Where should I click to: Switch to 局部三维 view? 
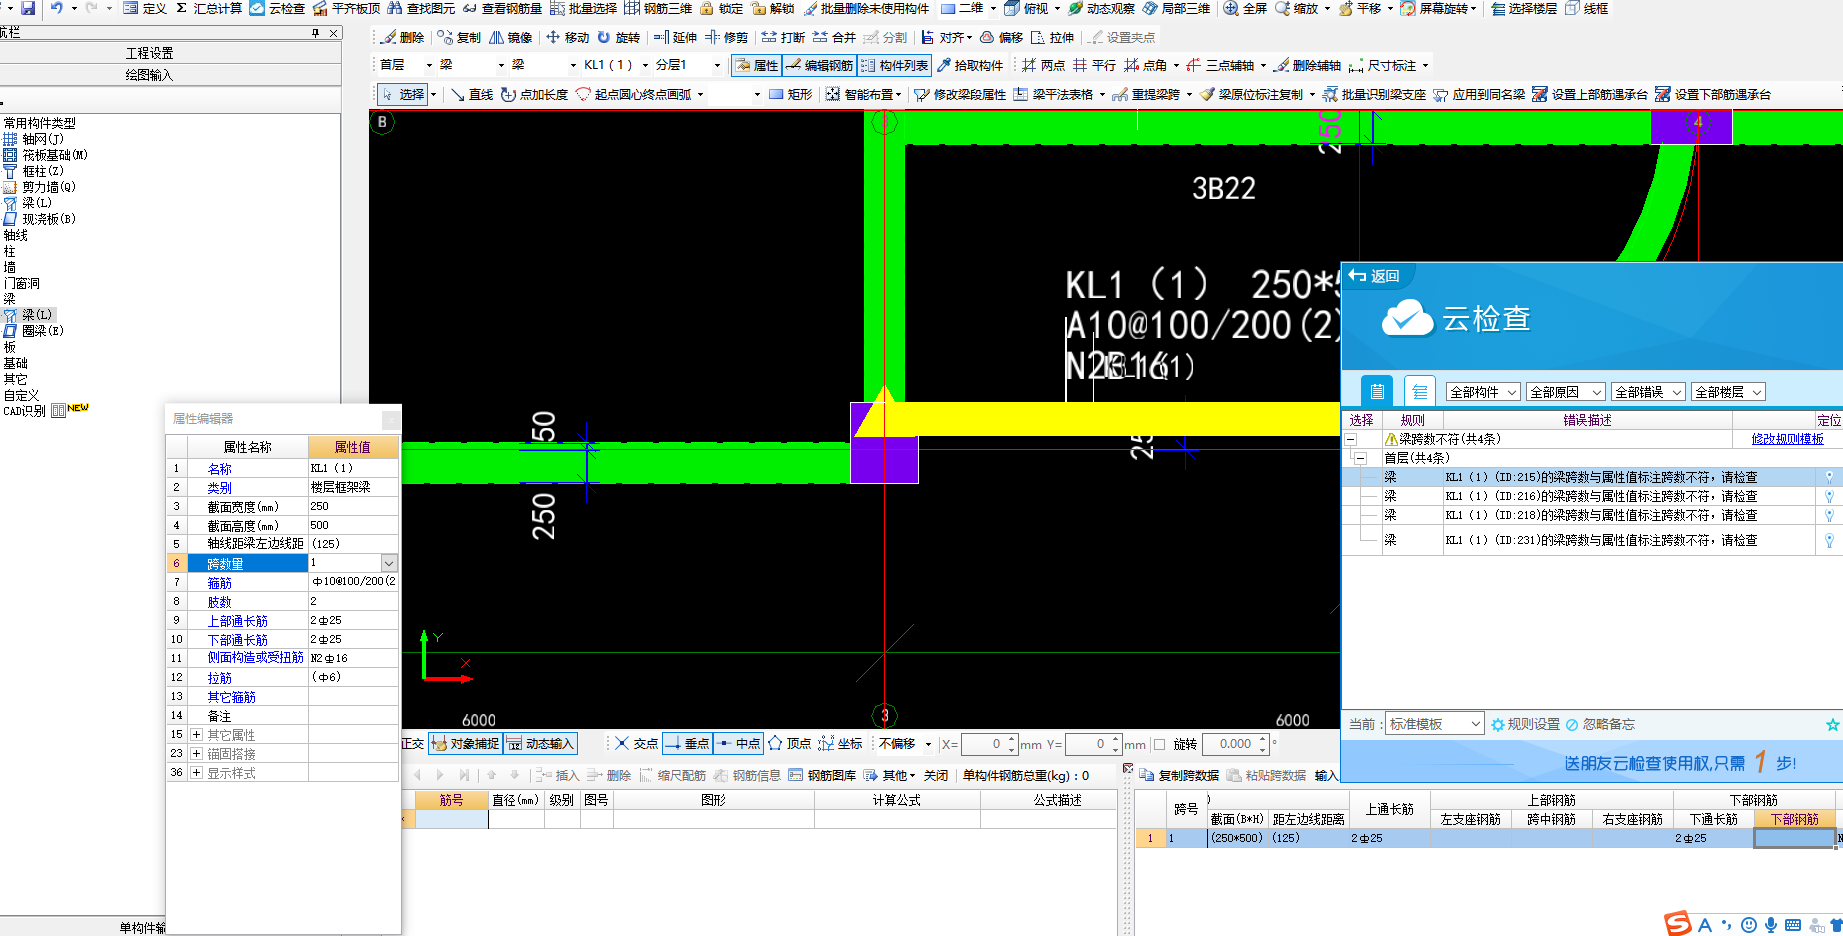tap(1176, 8)
